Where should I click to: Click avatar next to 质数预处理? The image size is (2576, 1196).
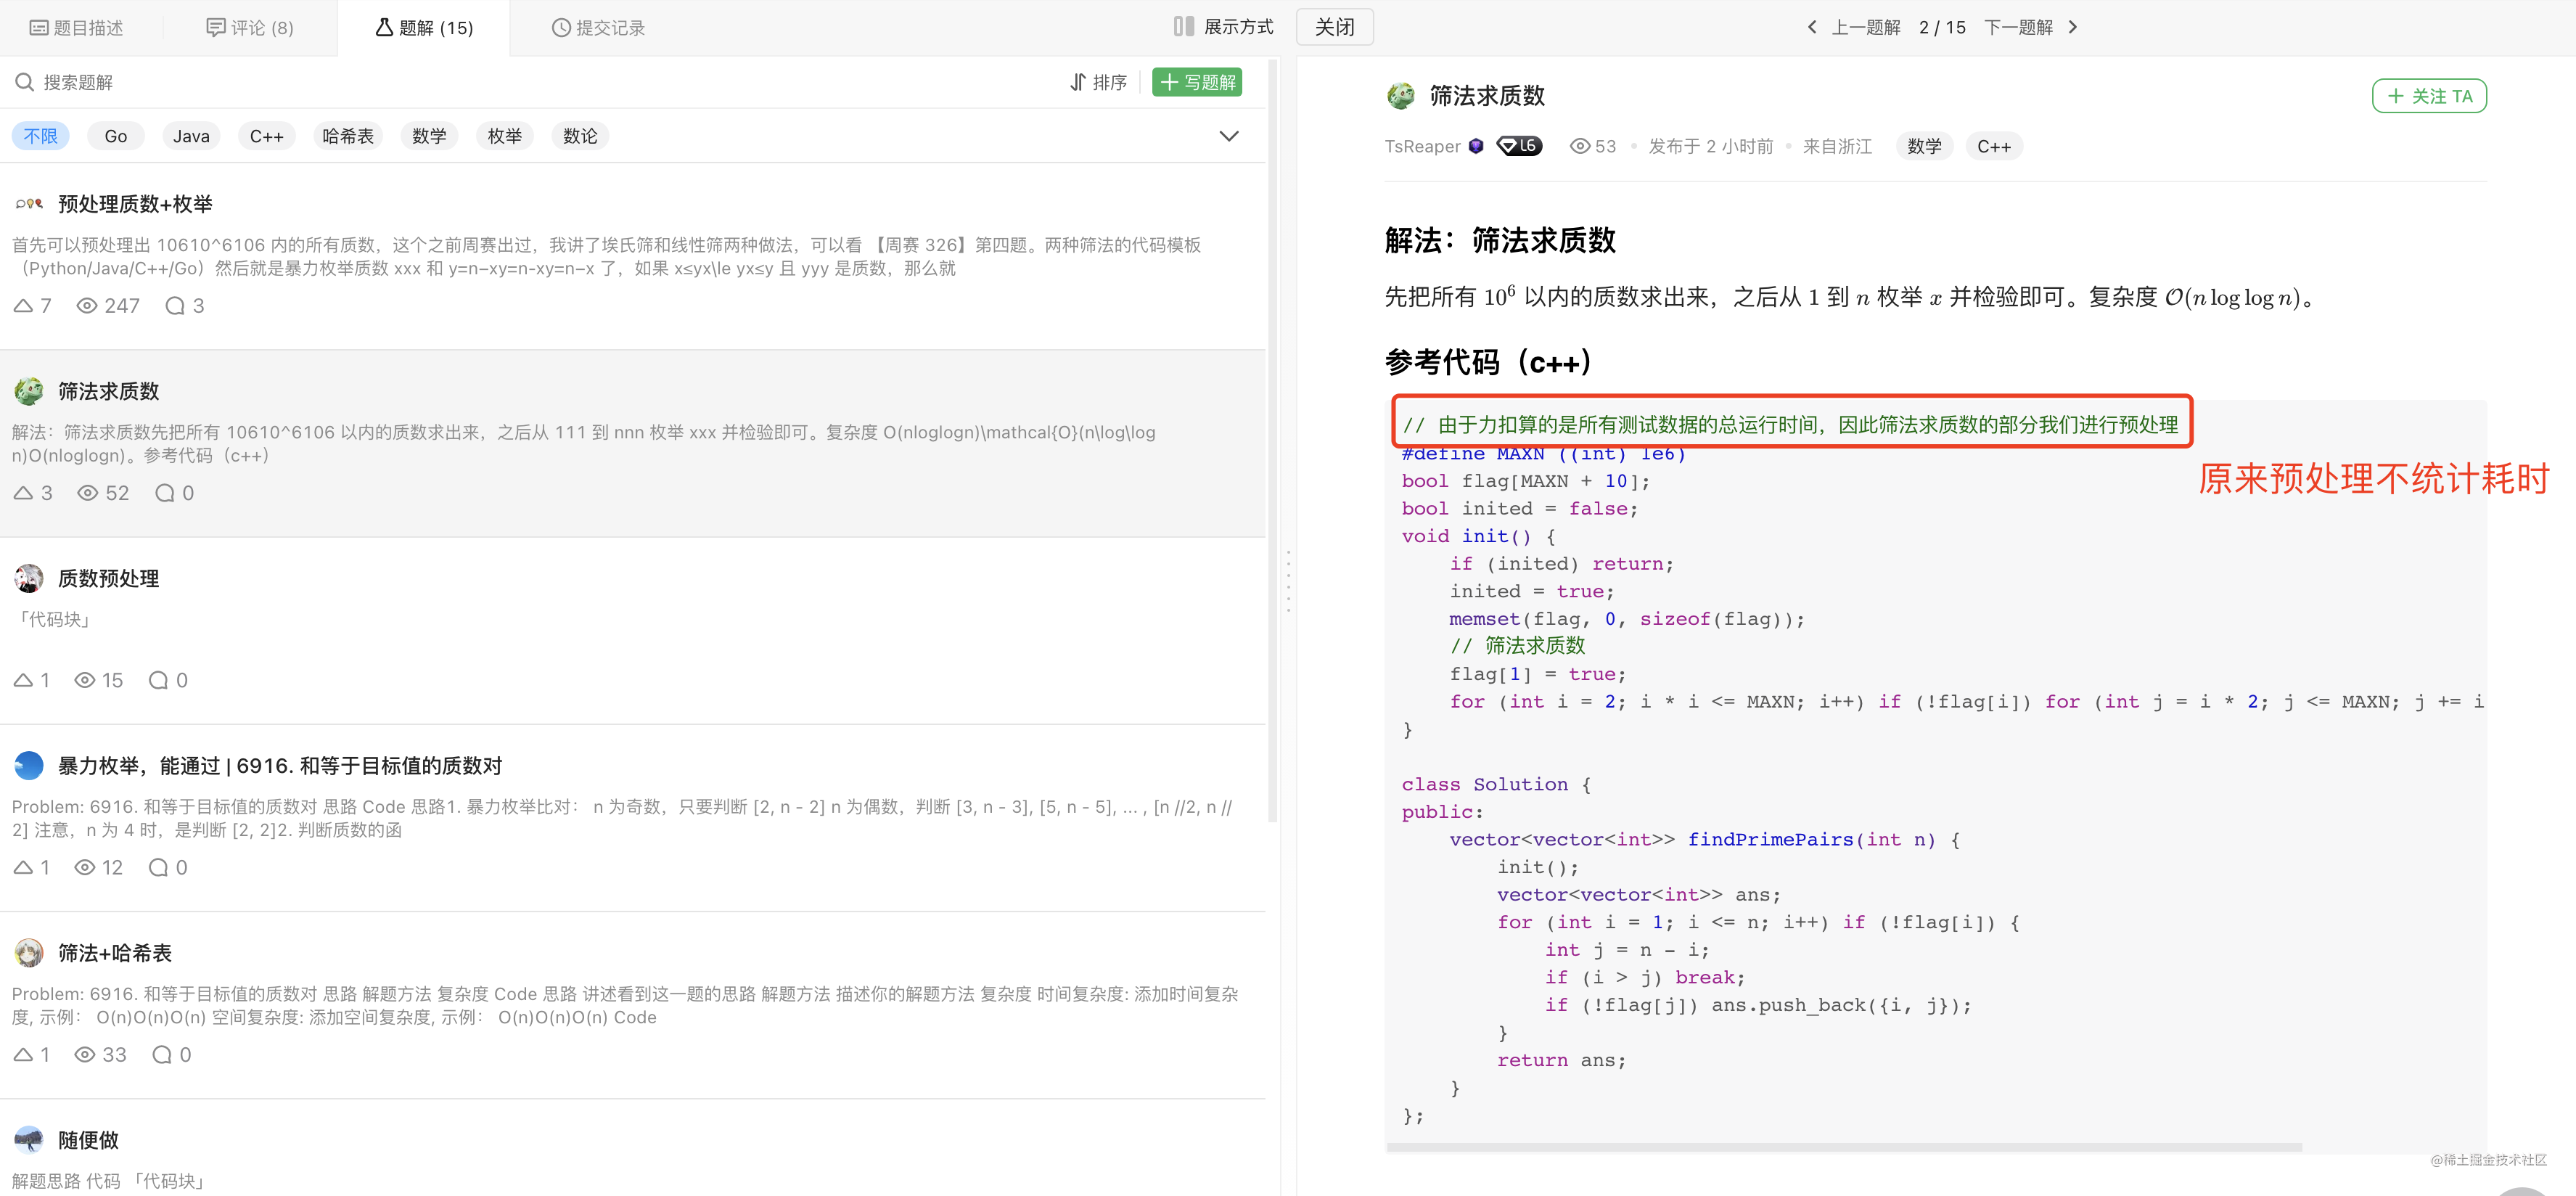pos(29,578)
